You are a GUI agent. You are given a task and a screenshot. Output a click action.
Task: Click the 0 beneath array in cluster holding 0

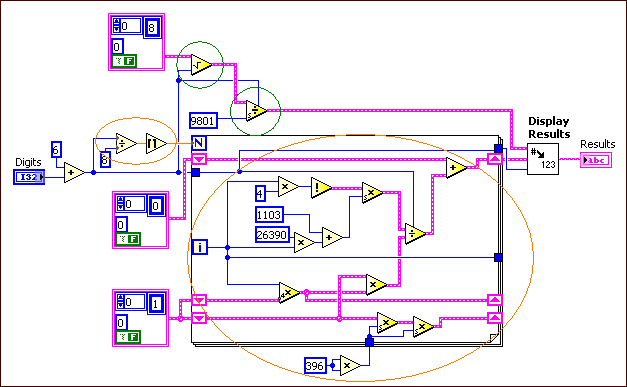[121, 225]
